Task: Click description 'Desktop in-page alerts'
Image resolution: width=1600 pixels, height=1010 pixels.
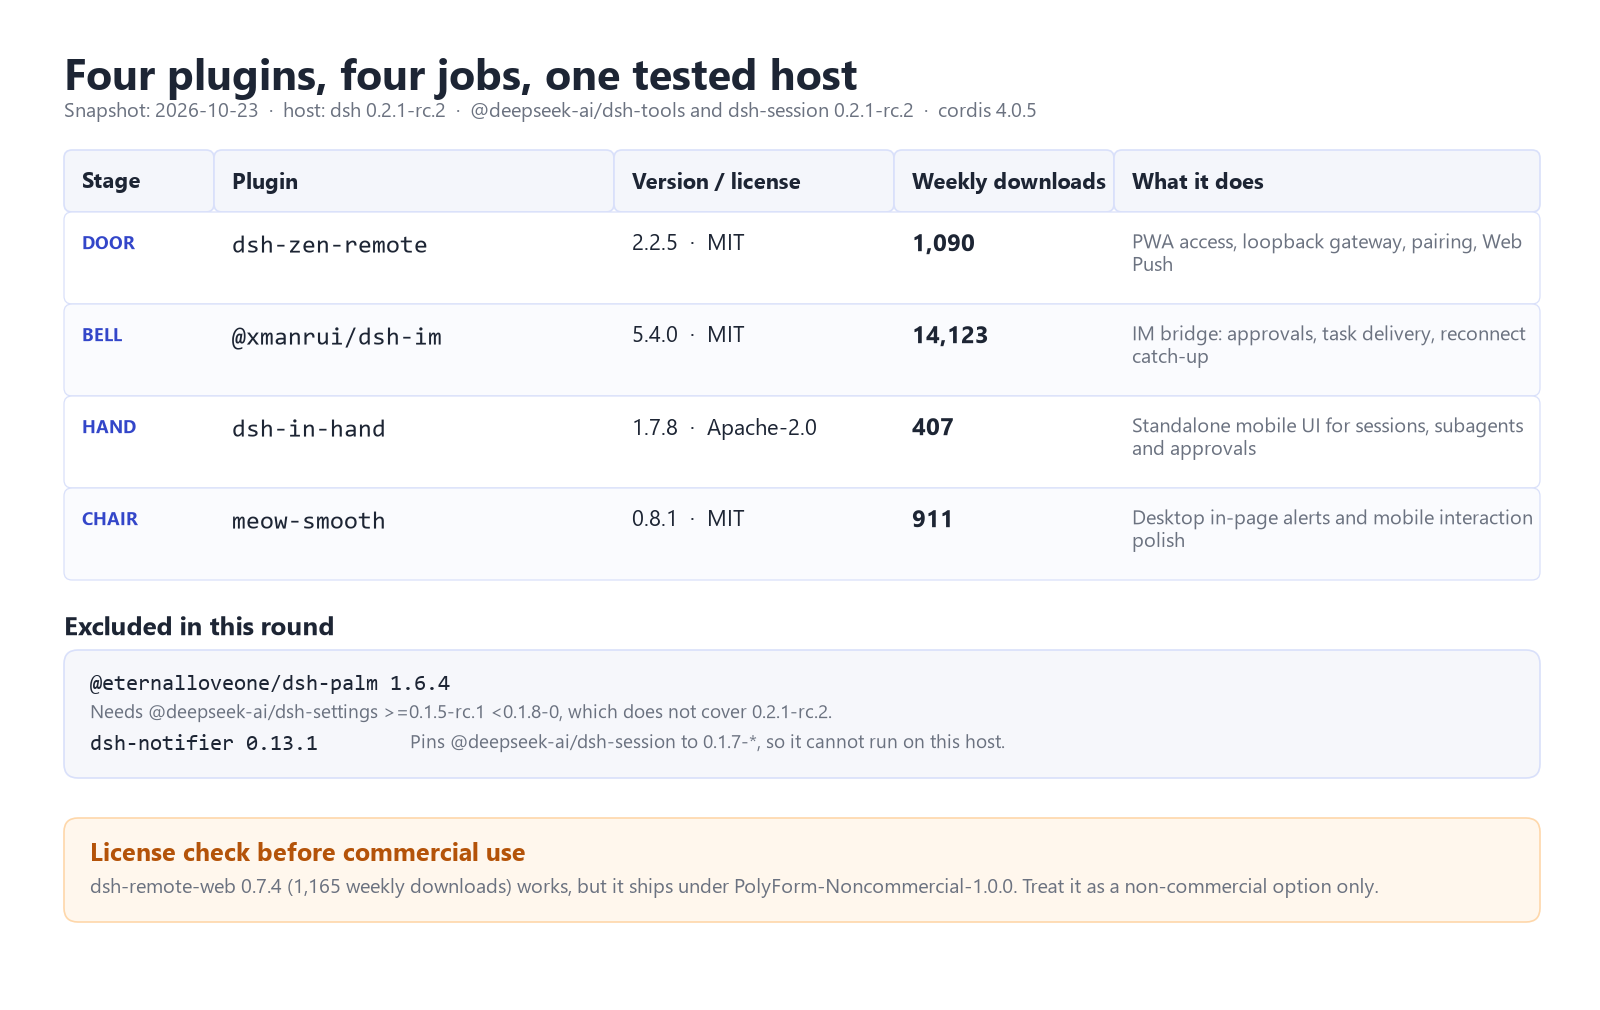Action: pyautogui.click(x=1332, y=529)
